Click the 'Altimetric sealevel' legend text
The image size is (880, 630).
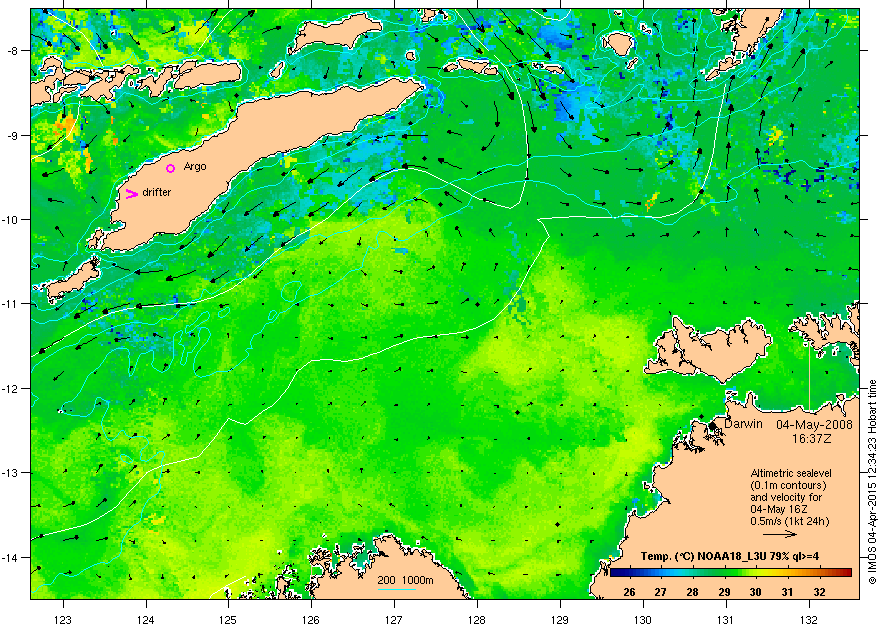791,473
